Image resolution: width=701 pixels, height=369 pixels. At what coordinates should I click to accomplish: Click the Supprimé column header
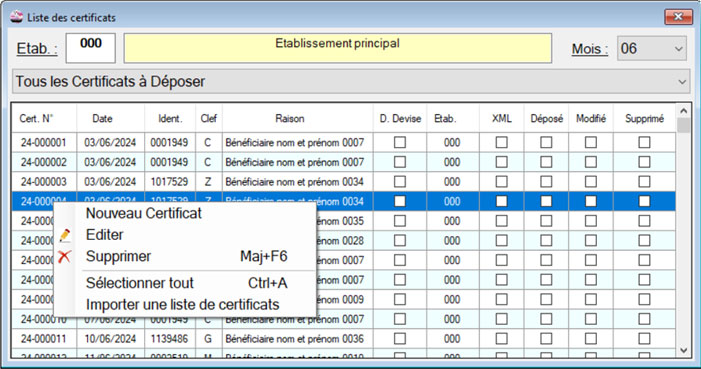[644, 119]
